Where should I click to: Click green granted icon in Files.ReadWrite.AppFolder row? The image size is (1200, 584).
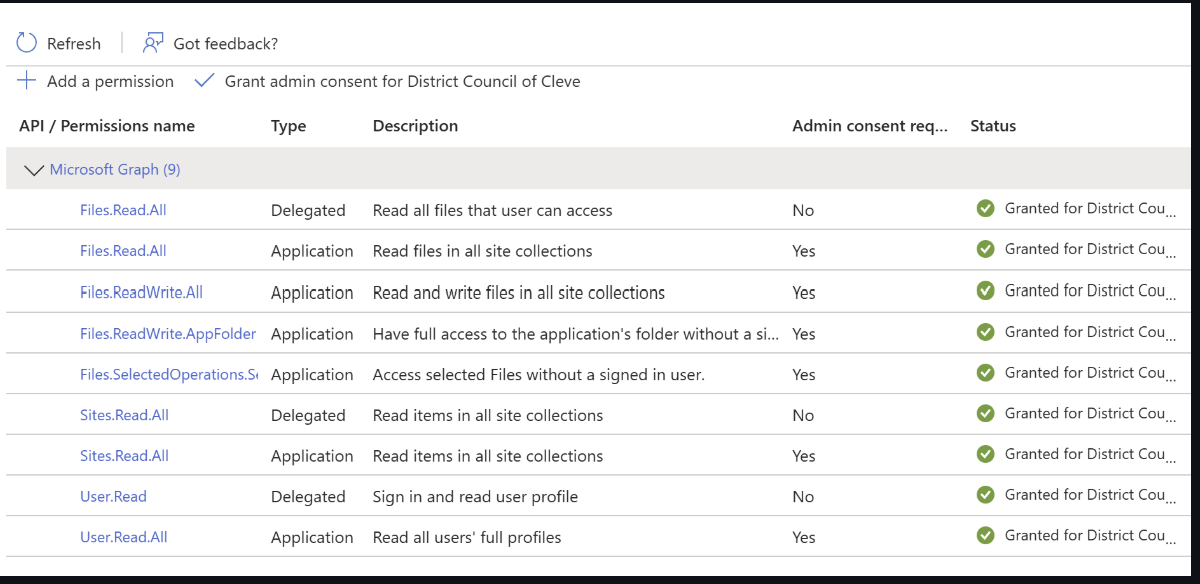(985, 332)
